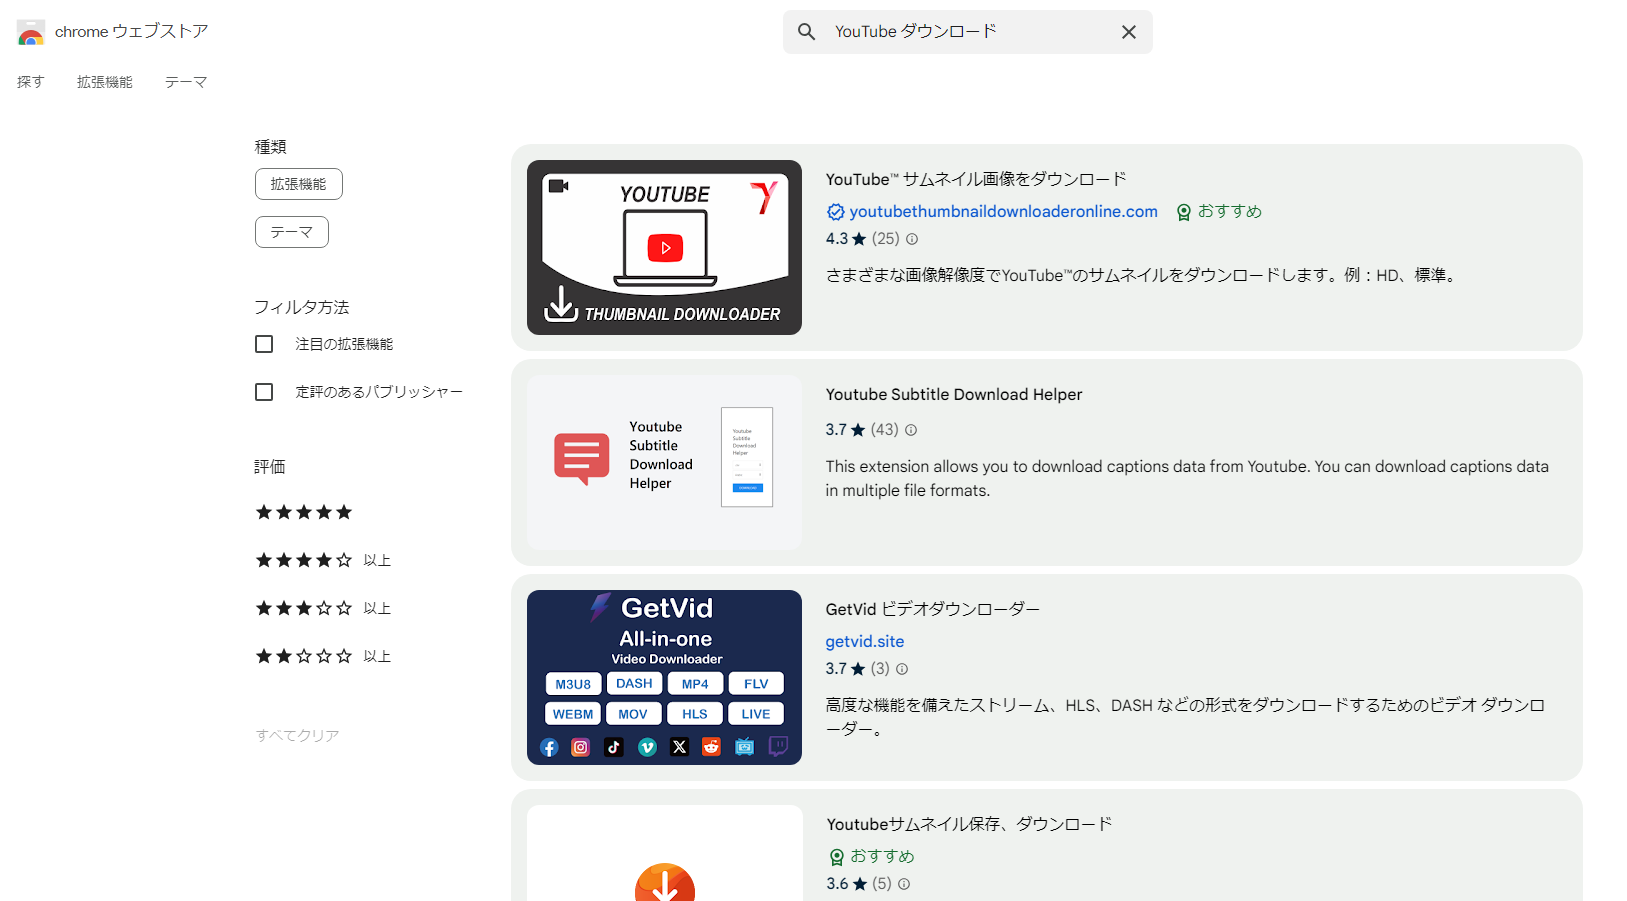Click すべてクリア to reset filters
This screenshot has height=901, width=1627.
pos(297,734)
